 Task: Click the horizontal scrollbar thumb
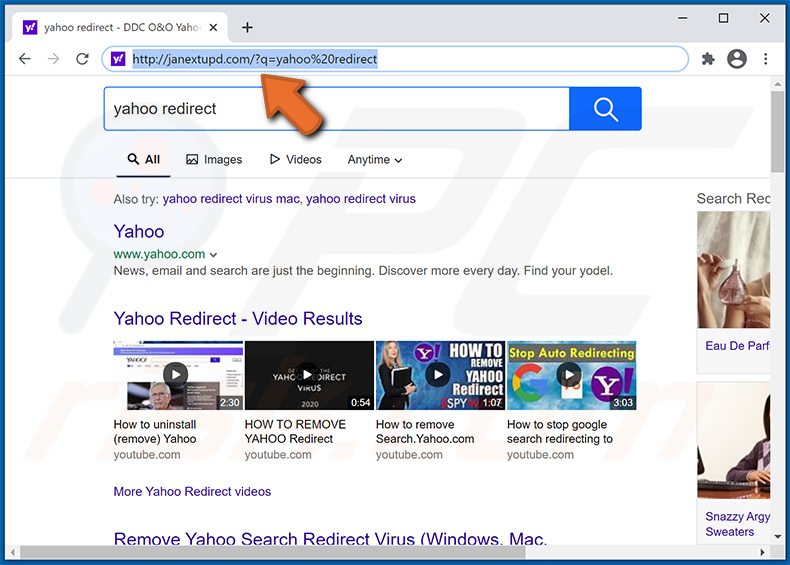click(273, 552)
